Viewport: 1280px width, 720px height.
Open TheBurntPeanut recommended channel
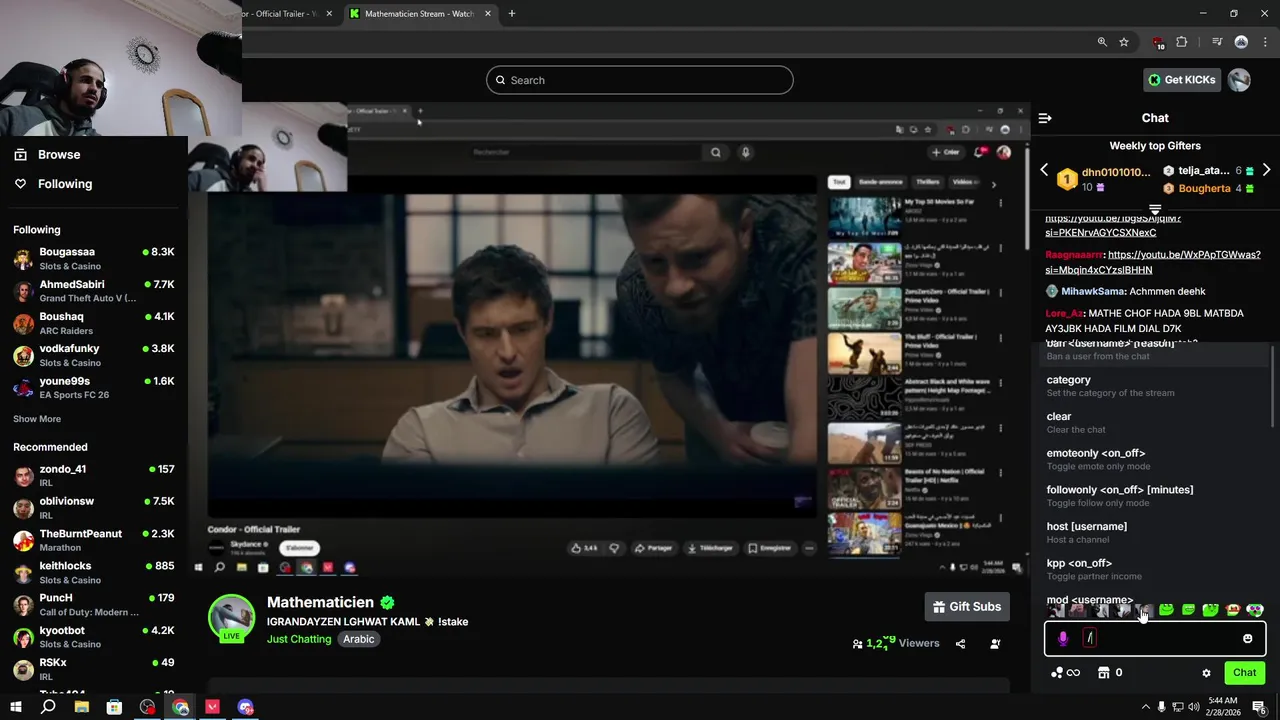pos(94,540)
